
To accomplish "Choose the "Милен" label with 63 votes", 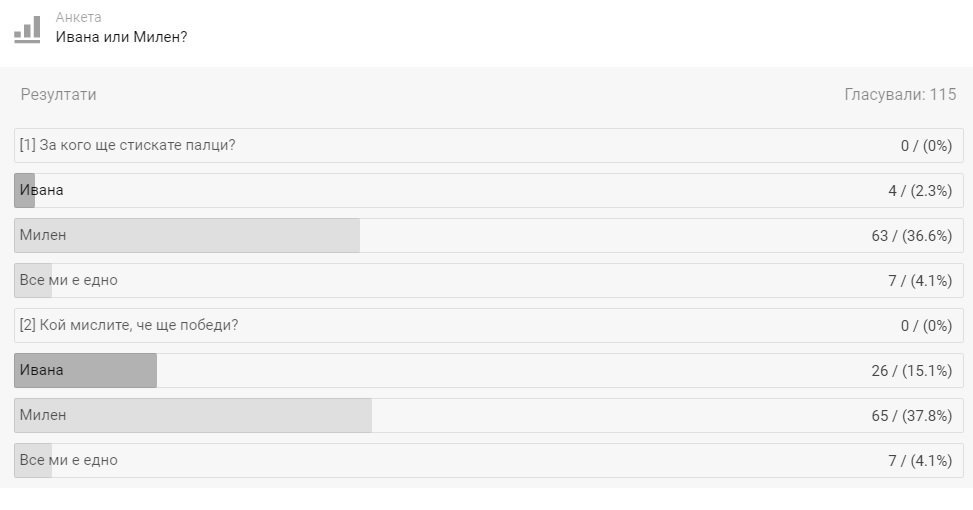I will coord(43,235).
